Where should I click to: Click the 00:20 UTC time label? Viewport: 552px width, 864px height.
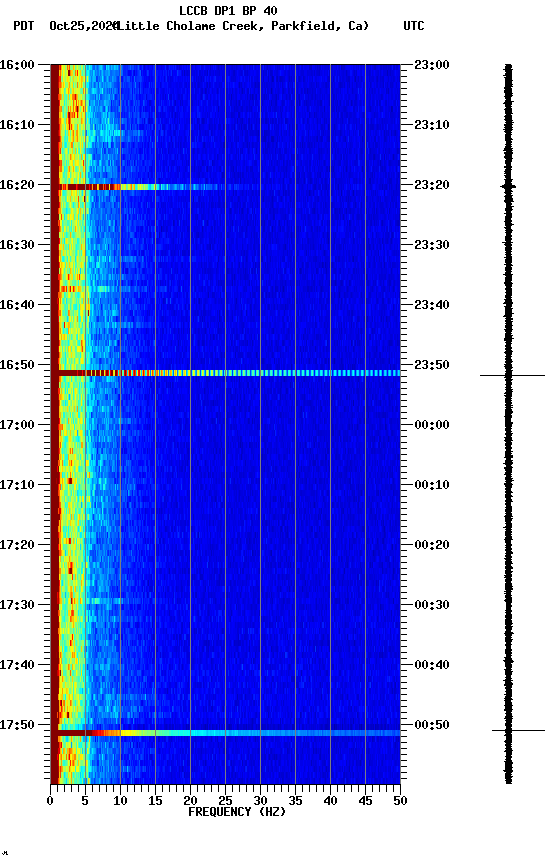point(432,546)
